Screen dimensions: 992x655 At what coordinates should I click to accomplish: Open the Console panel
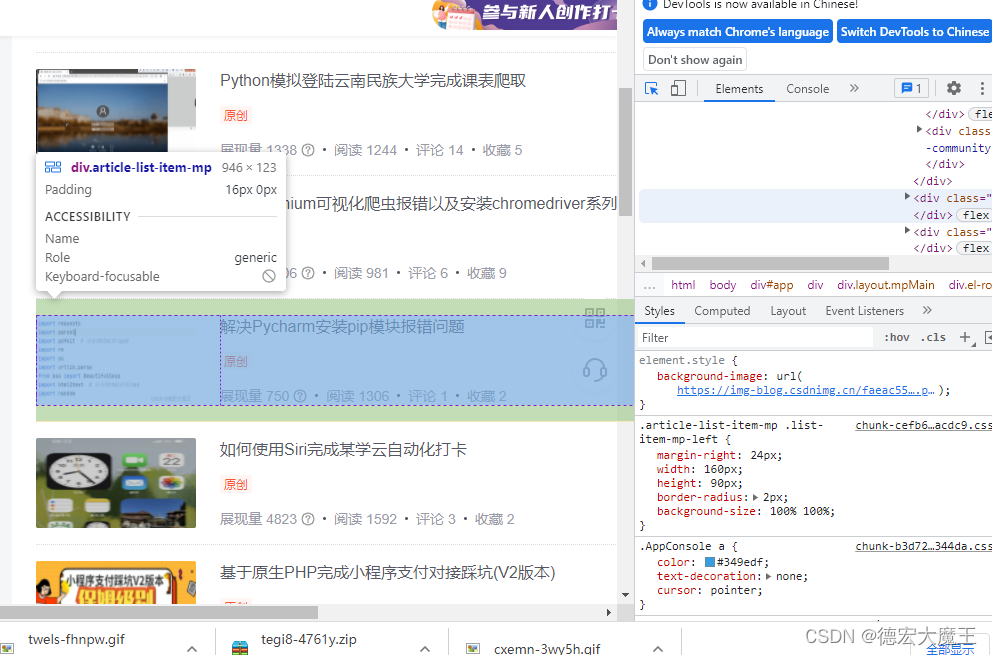coord(807,89)
